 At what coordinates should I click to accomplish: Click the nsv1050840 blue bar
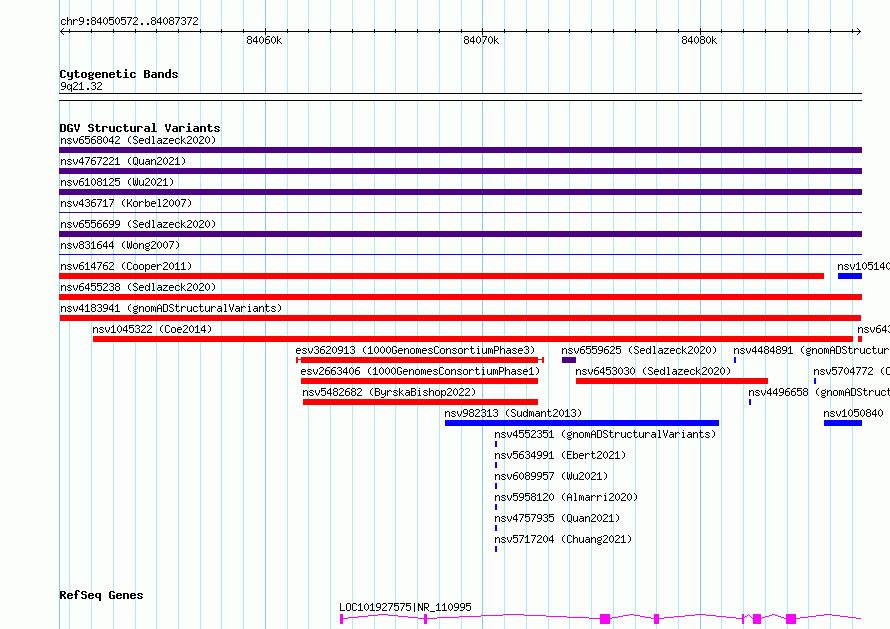tap(843, 423)
